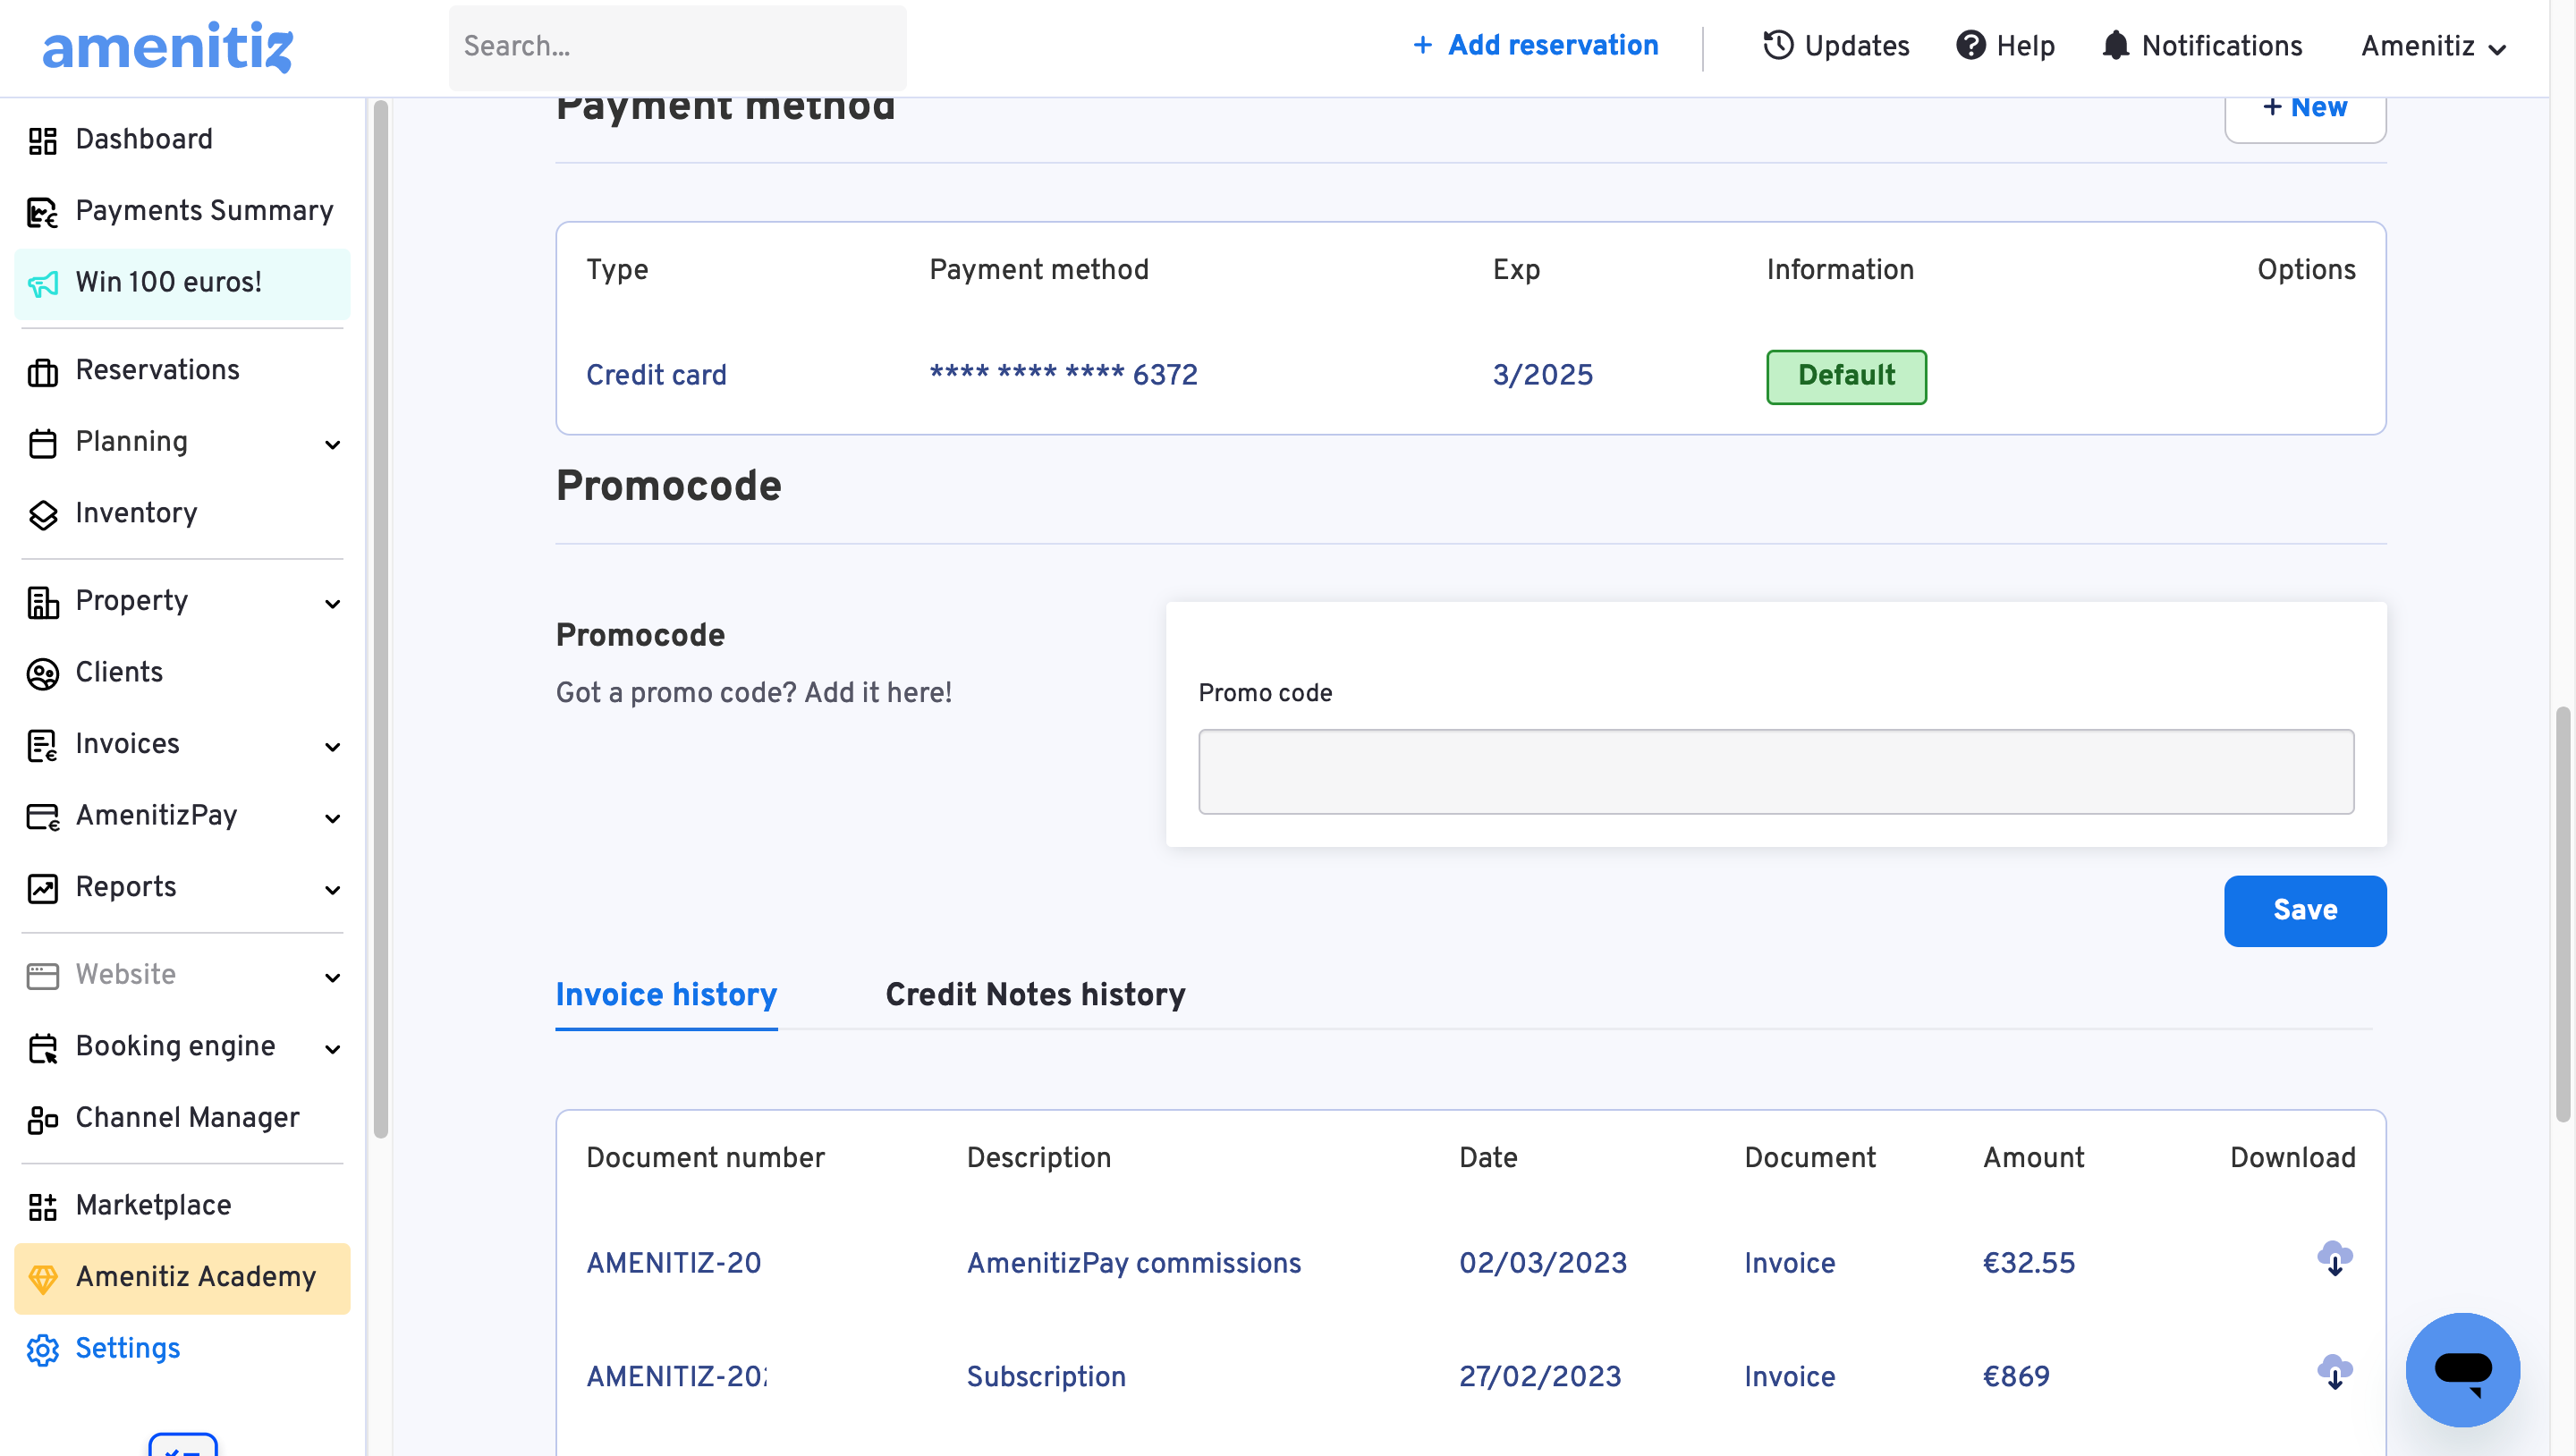The height and width of the screenshot is (1456, 2576).
Task: Download invoice AMENITIZ-20 dated 02/03/2023
Action: [2334, 1259]
